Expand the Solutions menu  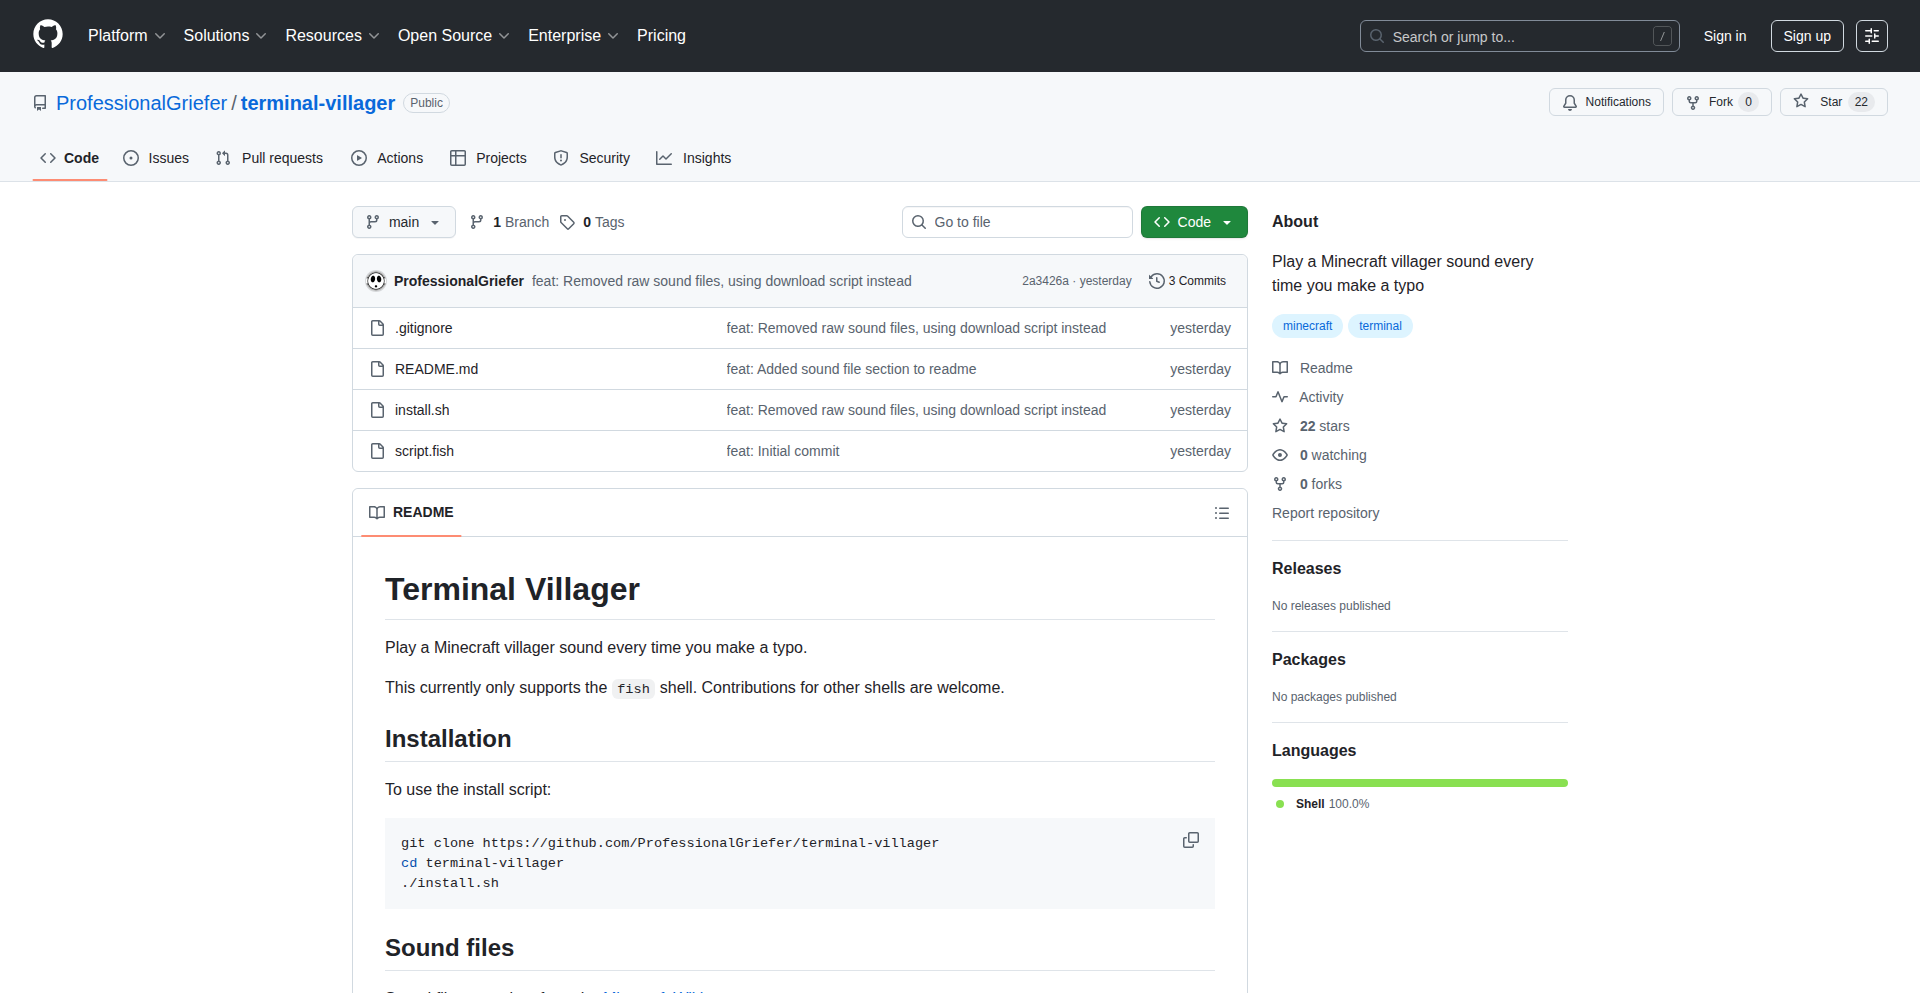pos(225,35)
